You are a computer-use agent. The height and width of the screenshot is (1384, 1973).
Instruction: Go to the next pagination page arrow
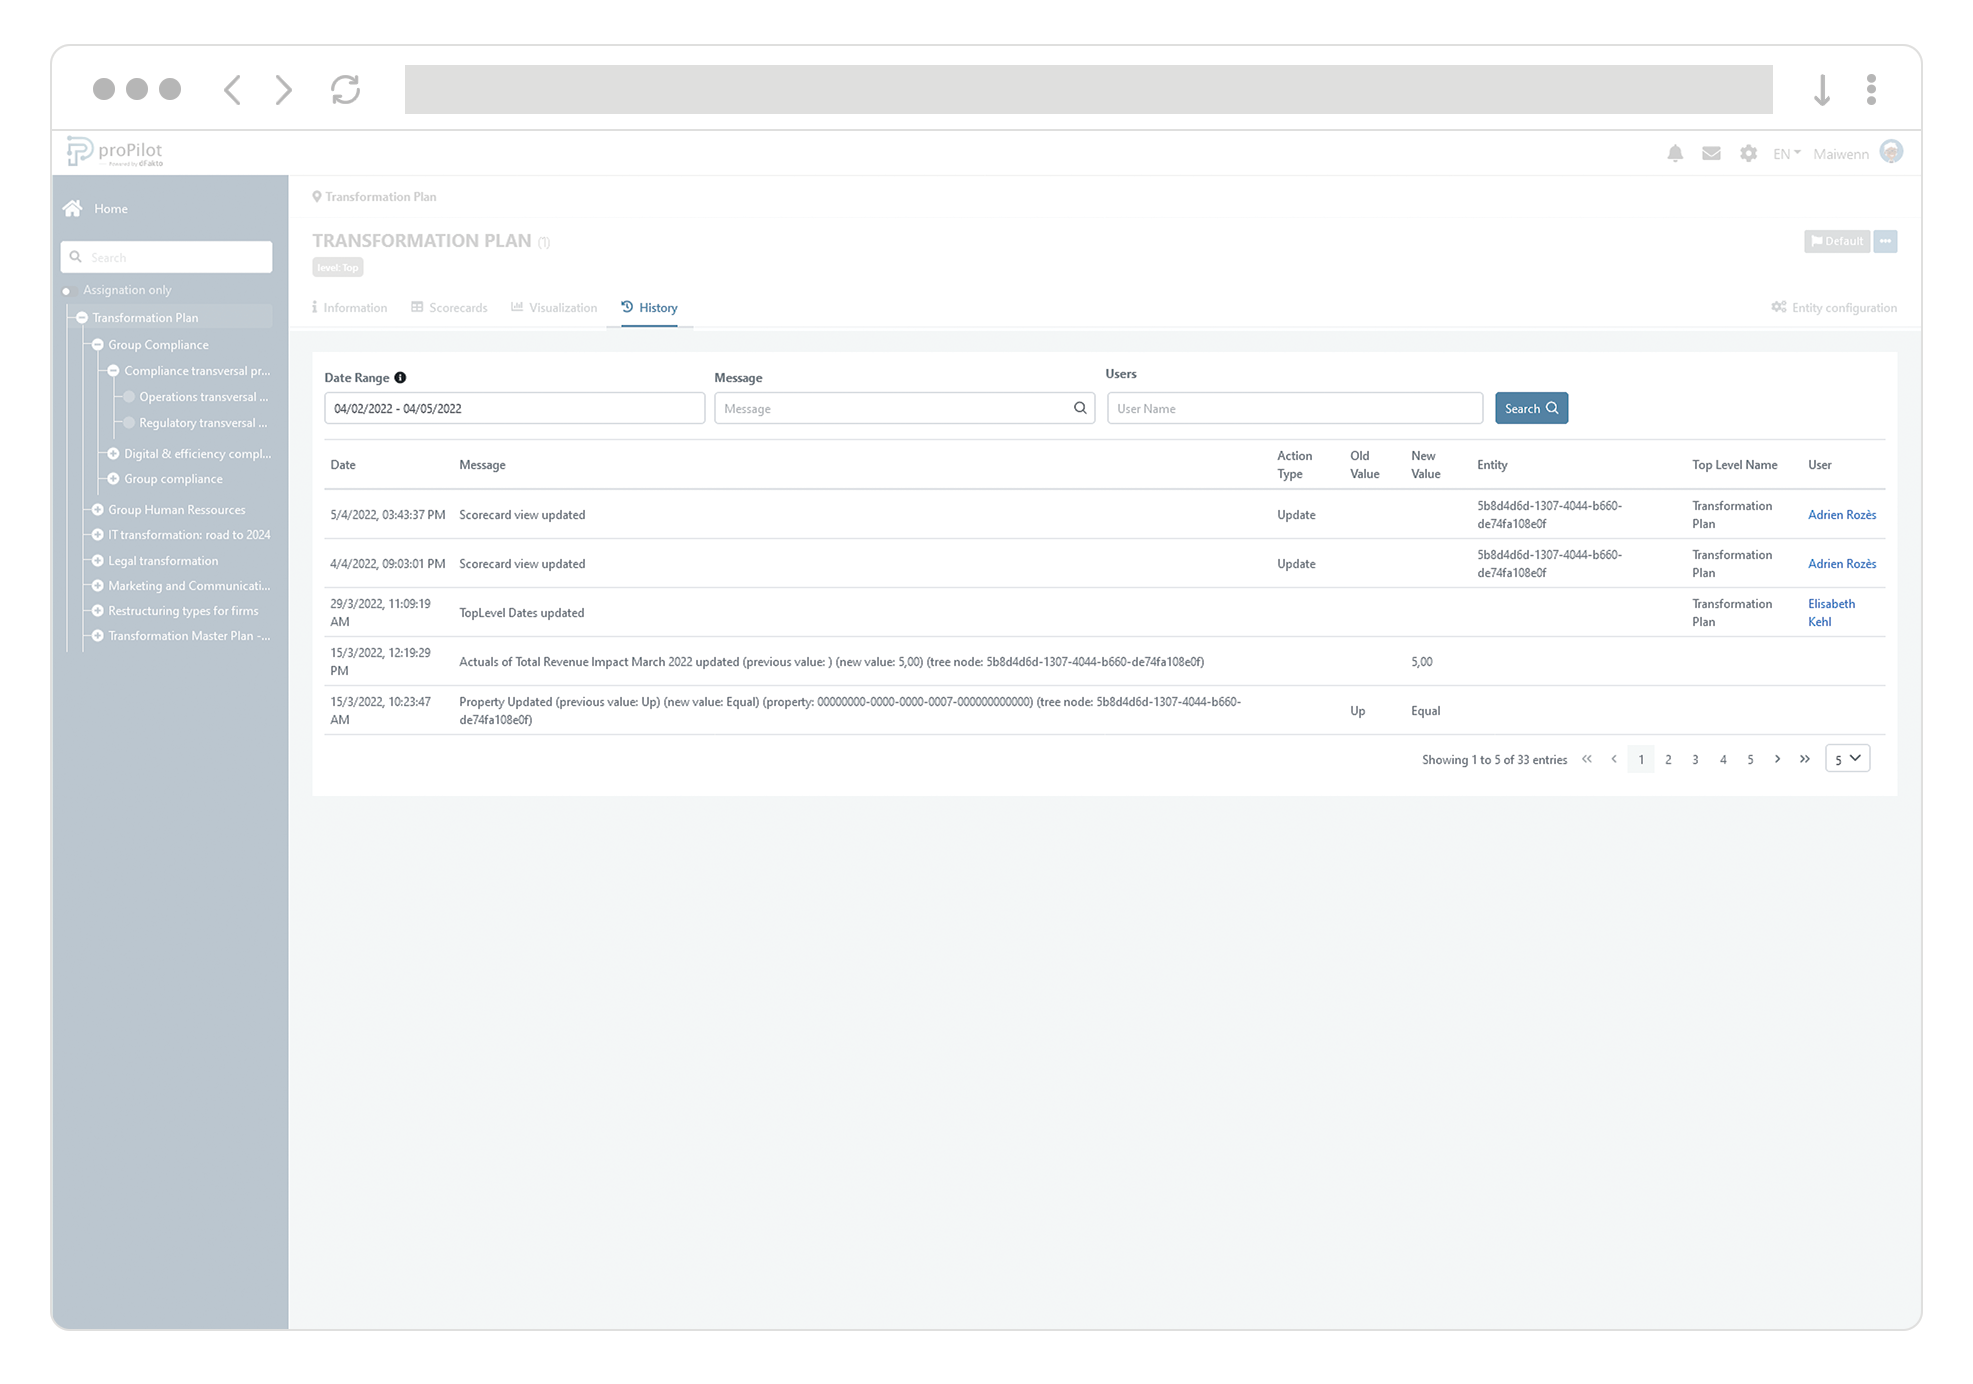(1777, 759)
